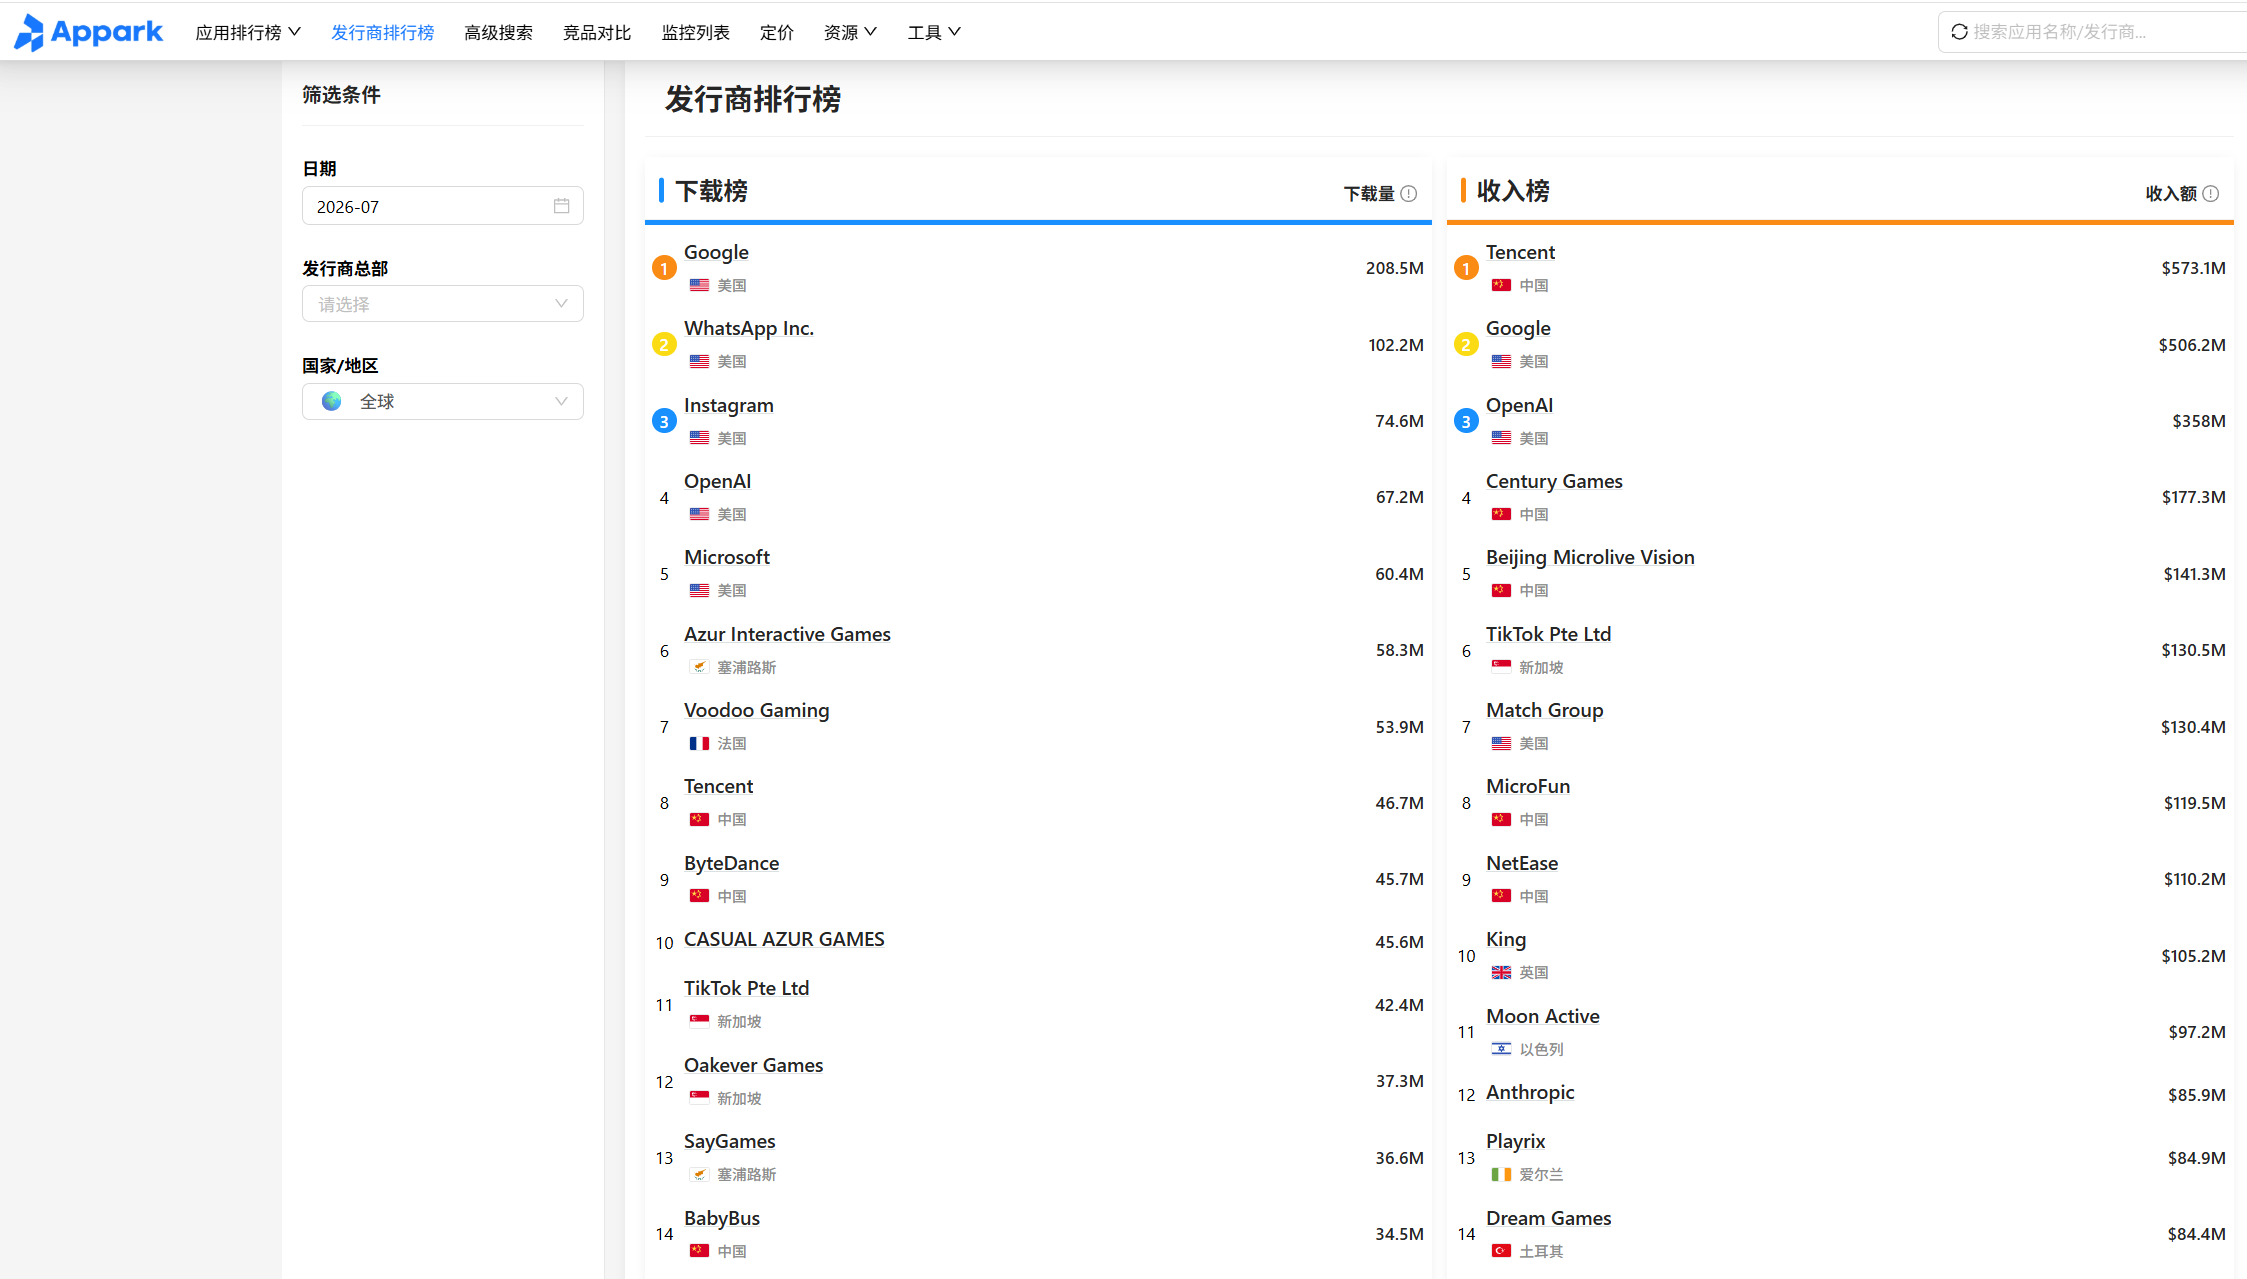
Task: Select 监控列表 in the top navigation
Action: coord(696,32)
